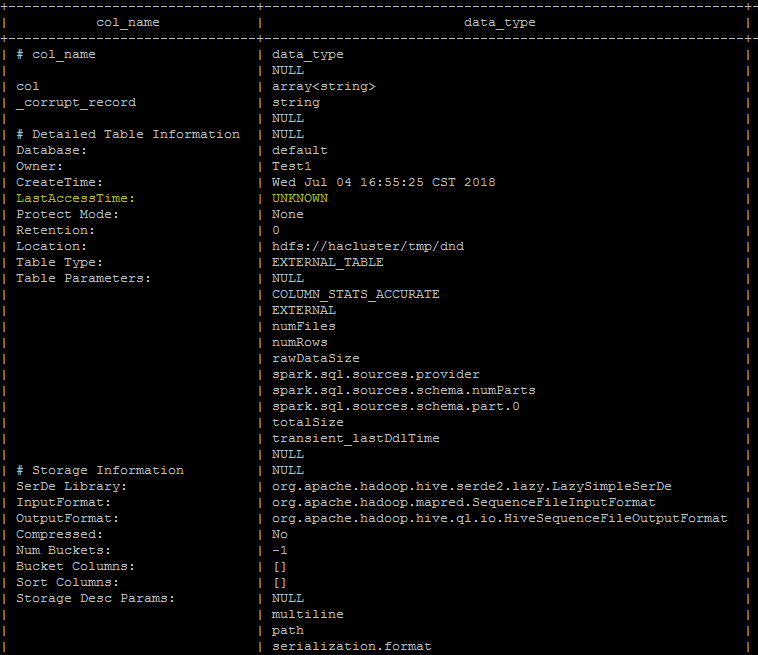The height and width of the screenshot is (655, 758).
Task: Select 'spark.sql.sources.provider' parameter
Action: [x=376, y=374]
